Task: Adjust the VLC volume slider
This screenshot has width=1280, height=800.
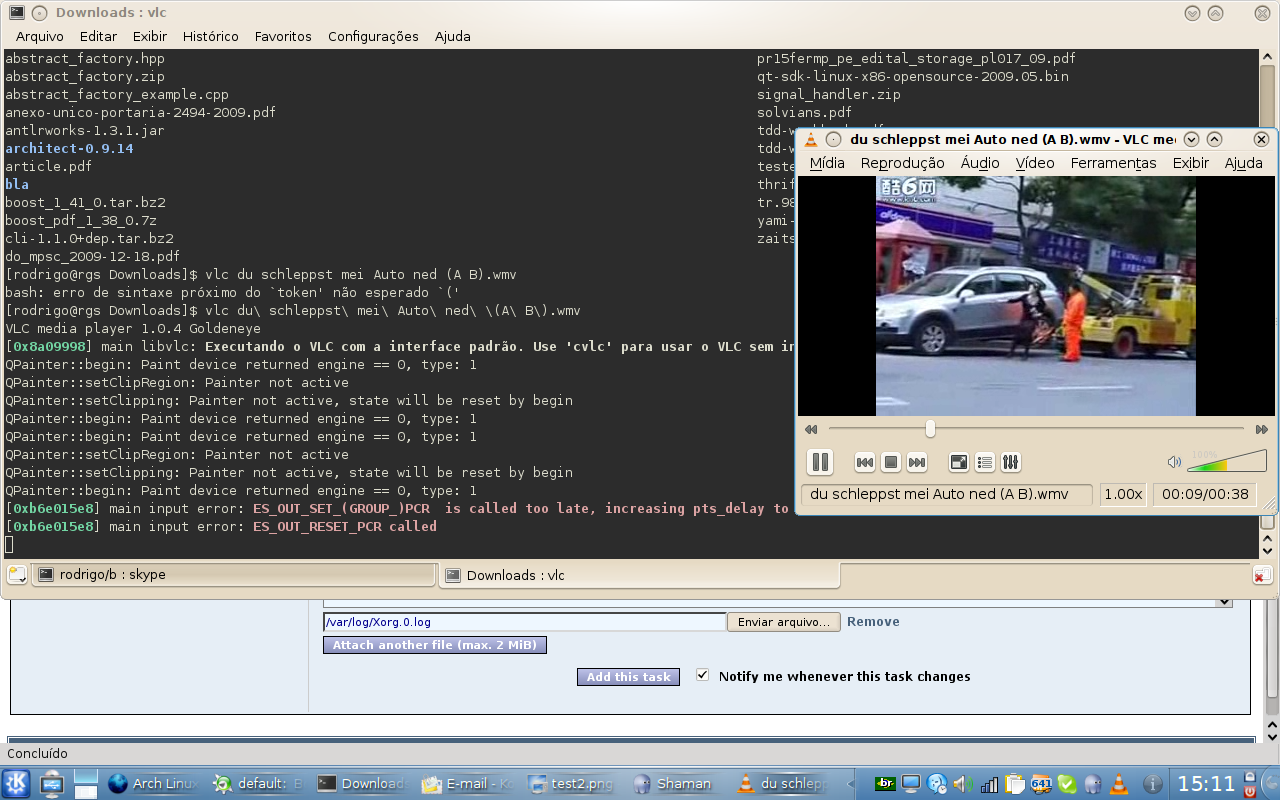Action: point(1227,463)
